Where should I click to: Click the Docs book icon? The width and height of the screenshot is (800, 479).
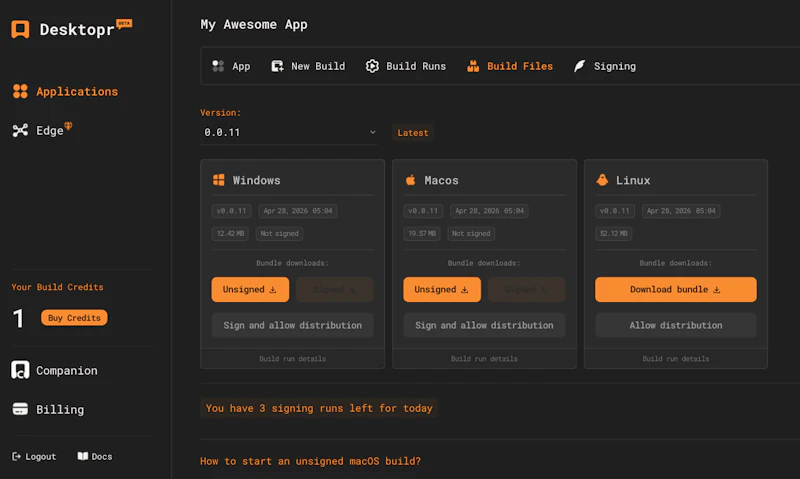click(83, 456)
